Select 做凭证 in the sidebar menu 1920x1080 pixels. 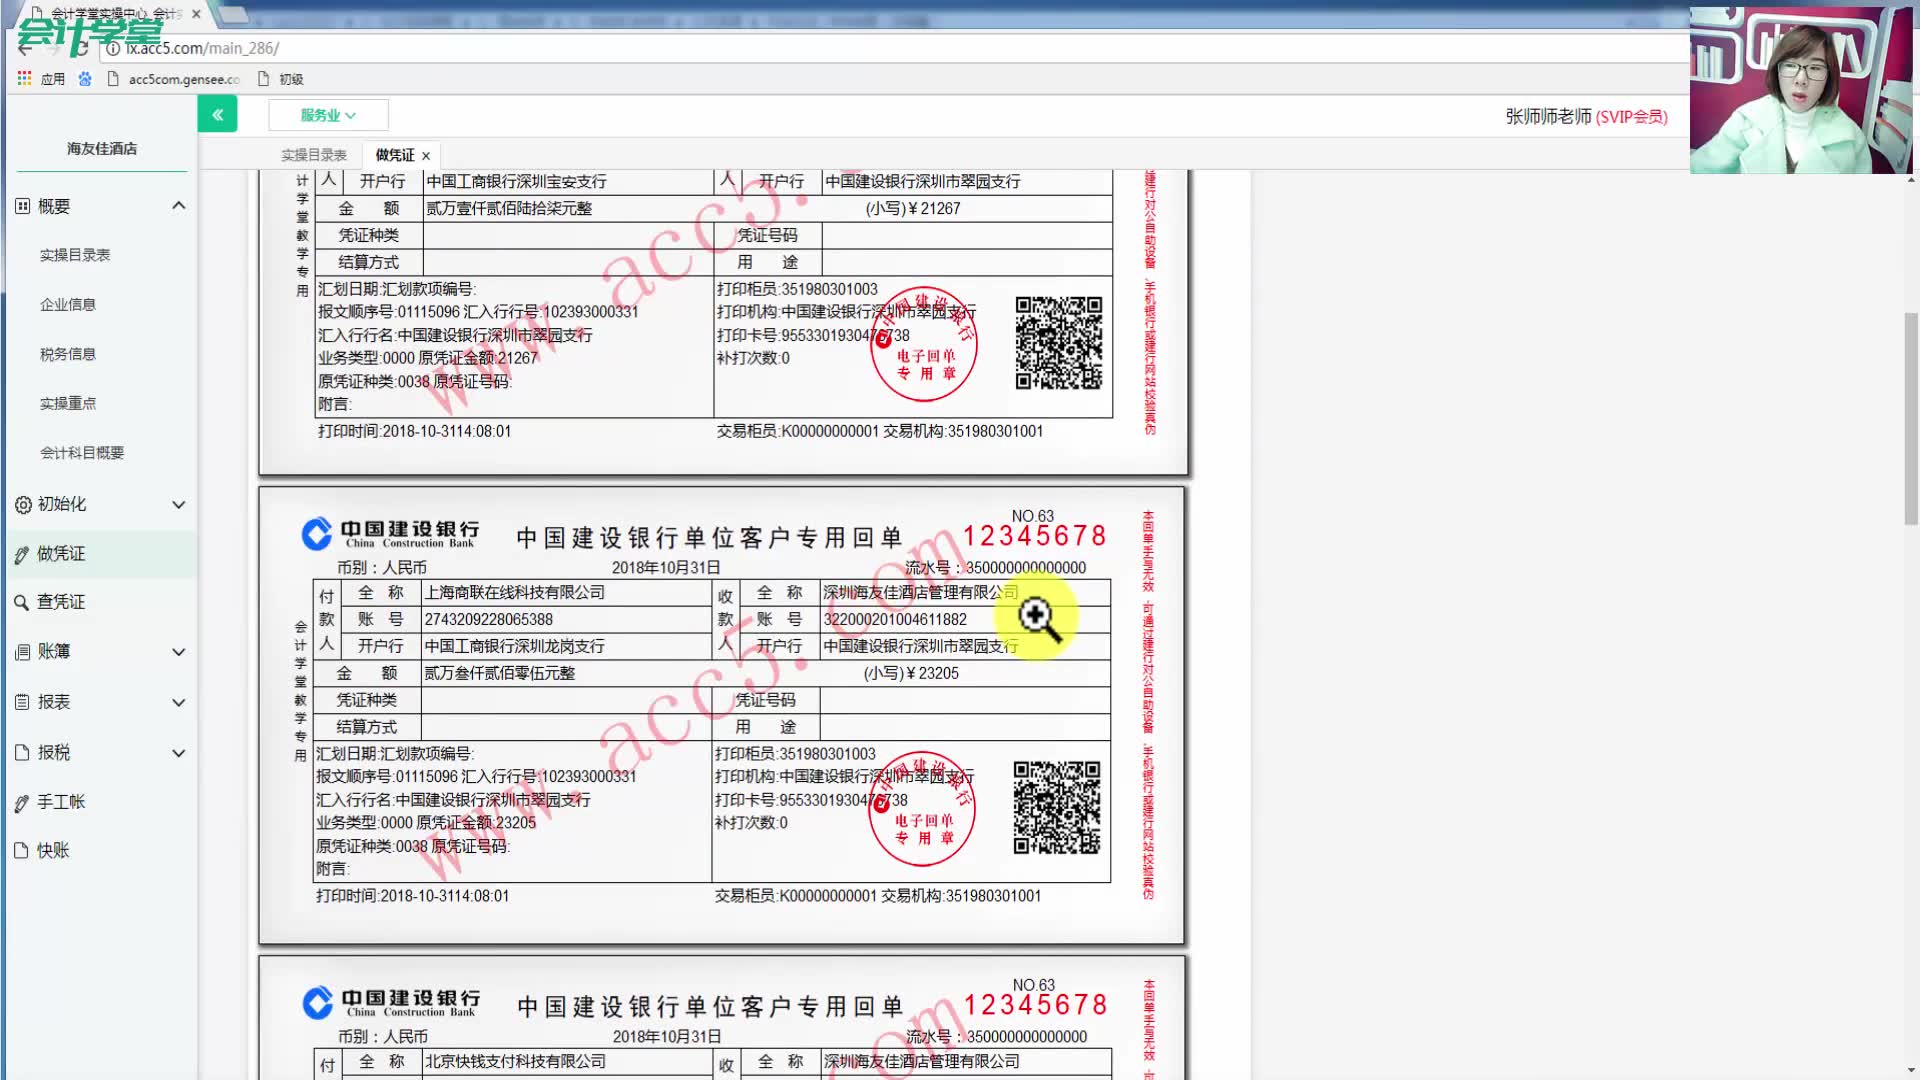tap(61, 554)
